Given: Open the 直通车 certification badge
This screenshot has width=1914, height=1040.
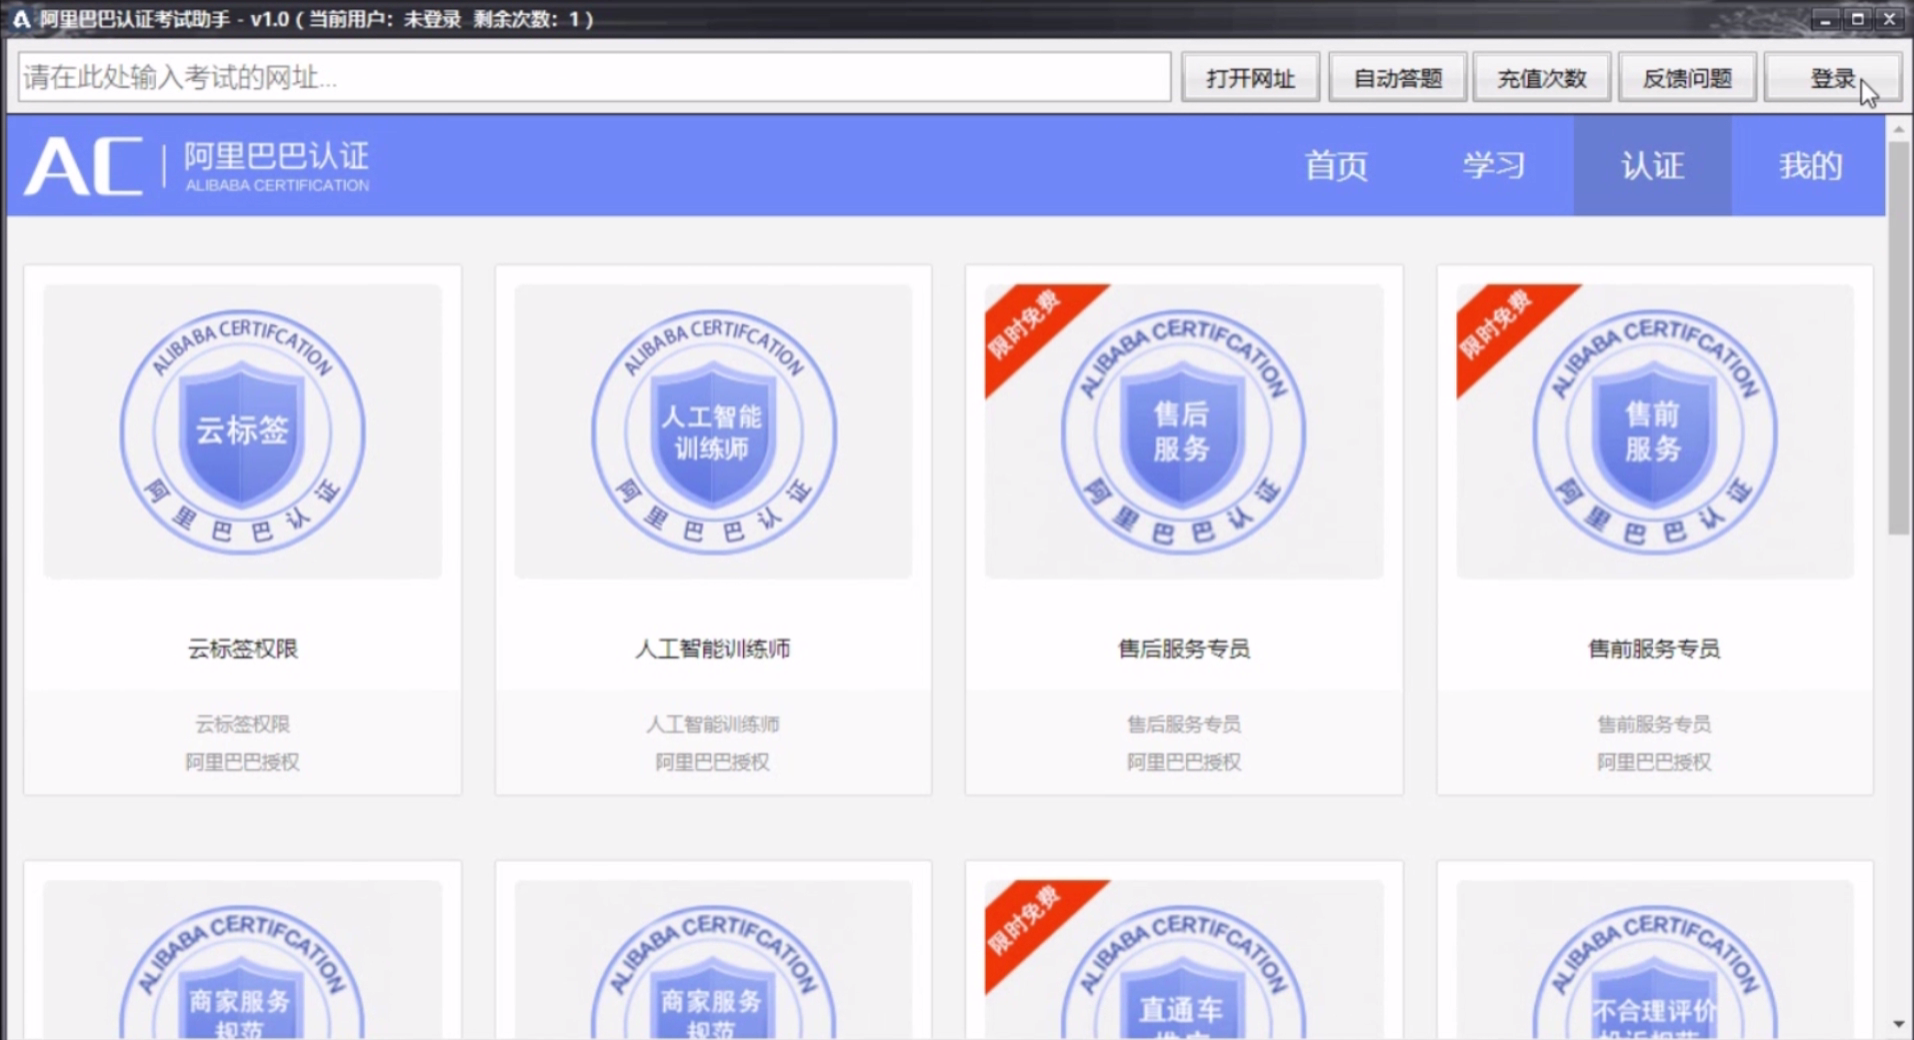Looking at the screenshot, I should 1184,970.
